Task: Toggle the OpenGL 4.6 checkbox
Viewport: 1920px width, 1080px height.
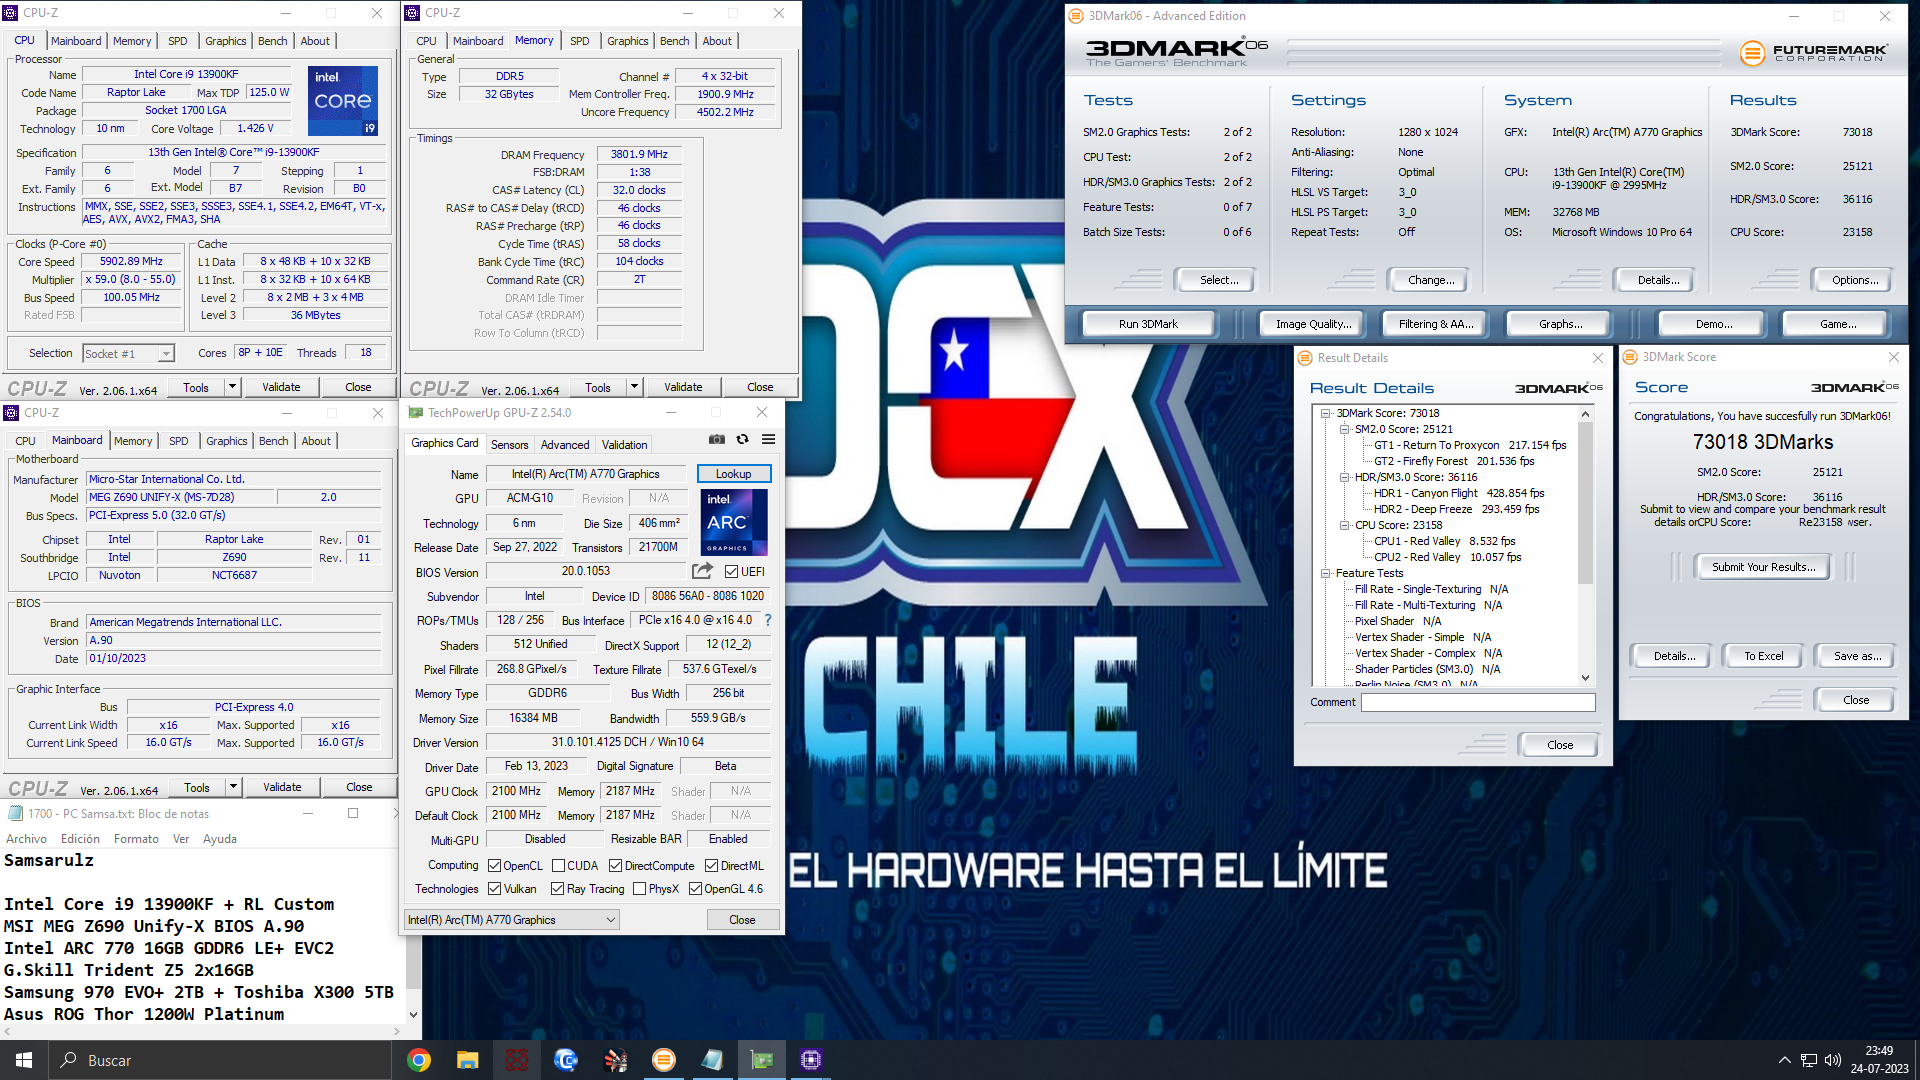Action: (695, 889)
